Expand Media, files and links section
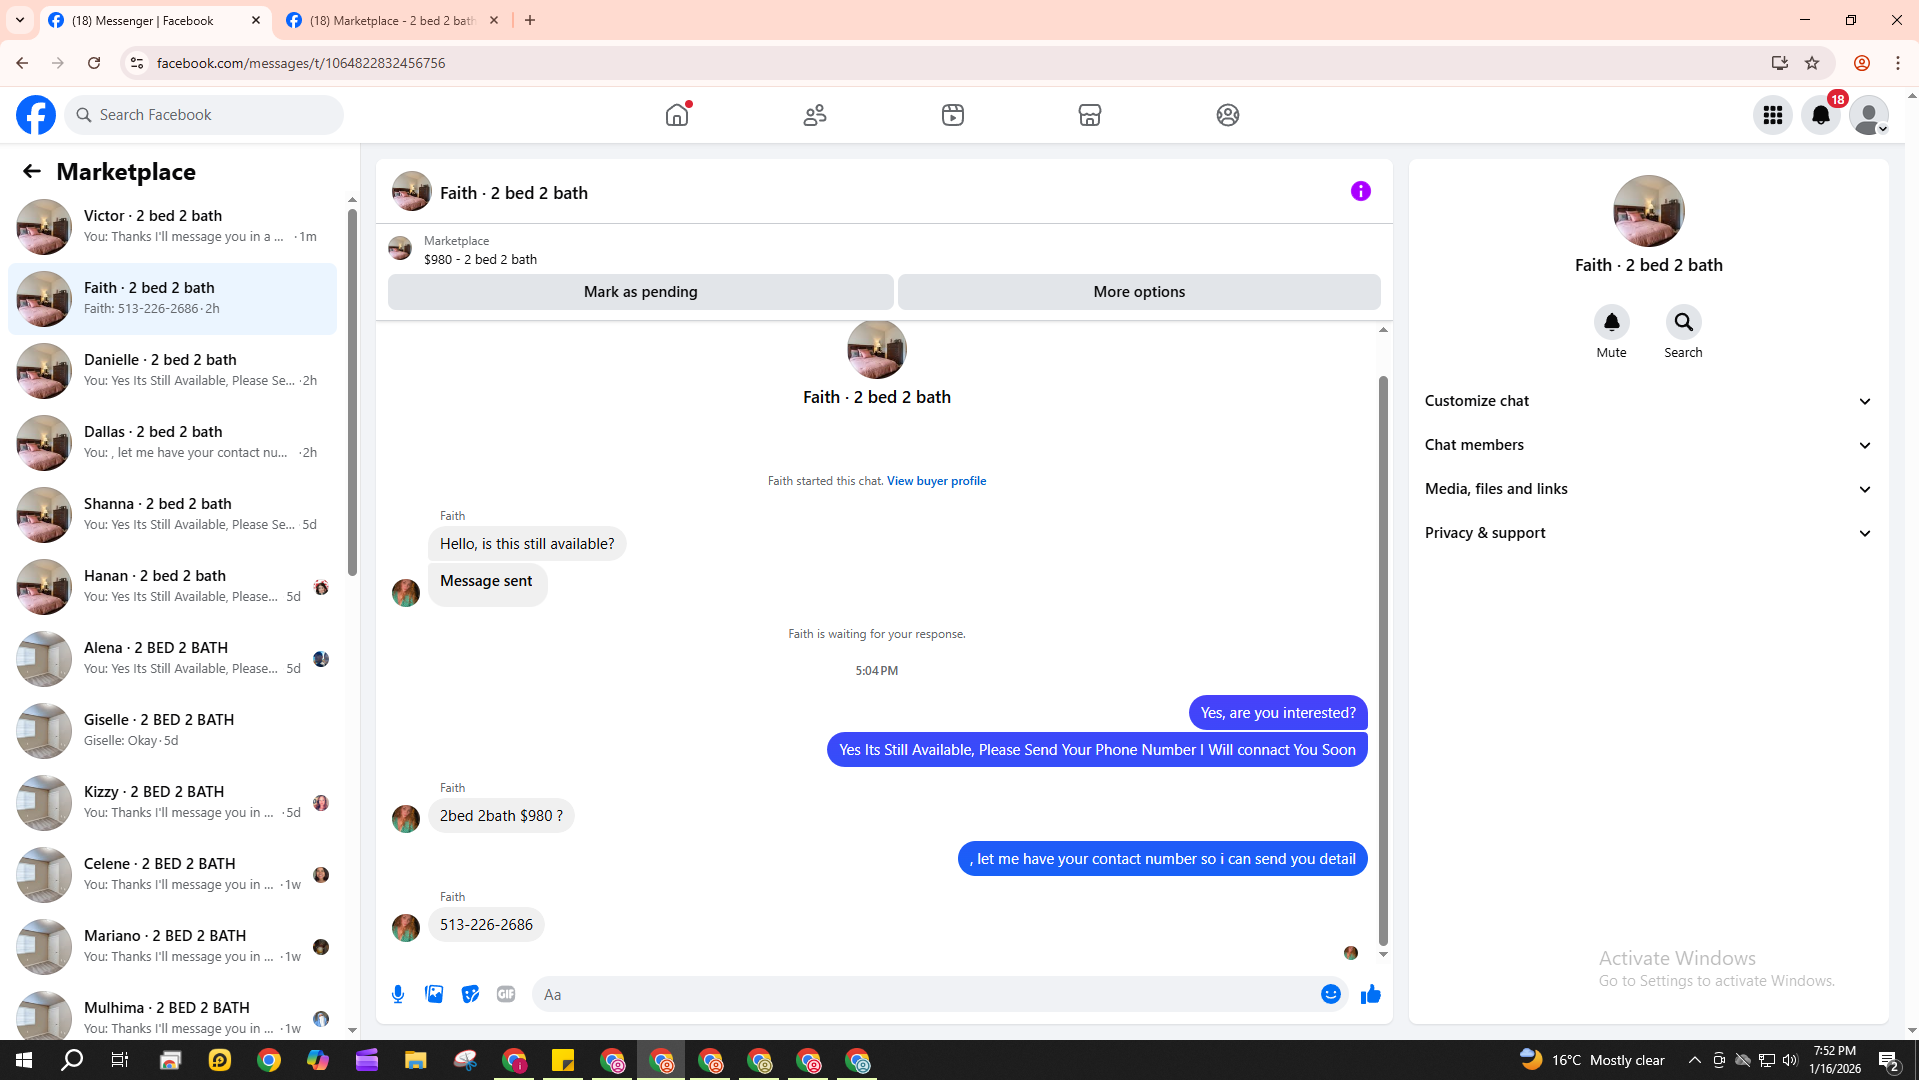The width and height of the screenshot is (1919, 1080). coord(1648,489)
